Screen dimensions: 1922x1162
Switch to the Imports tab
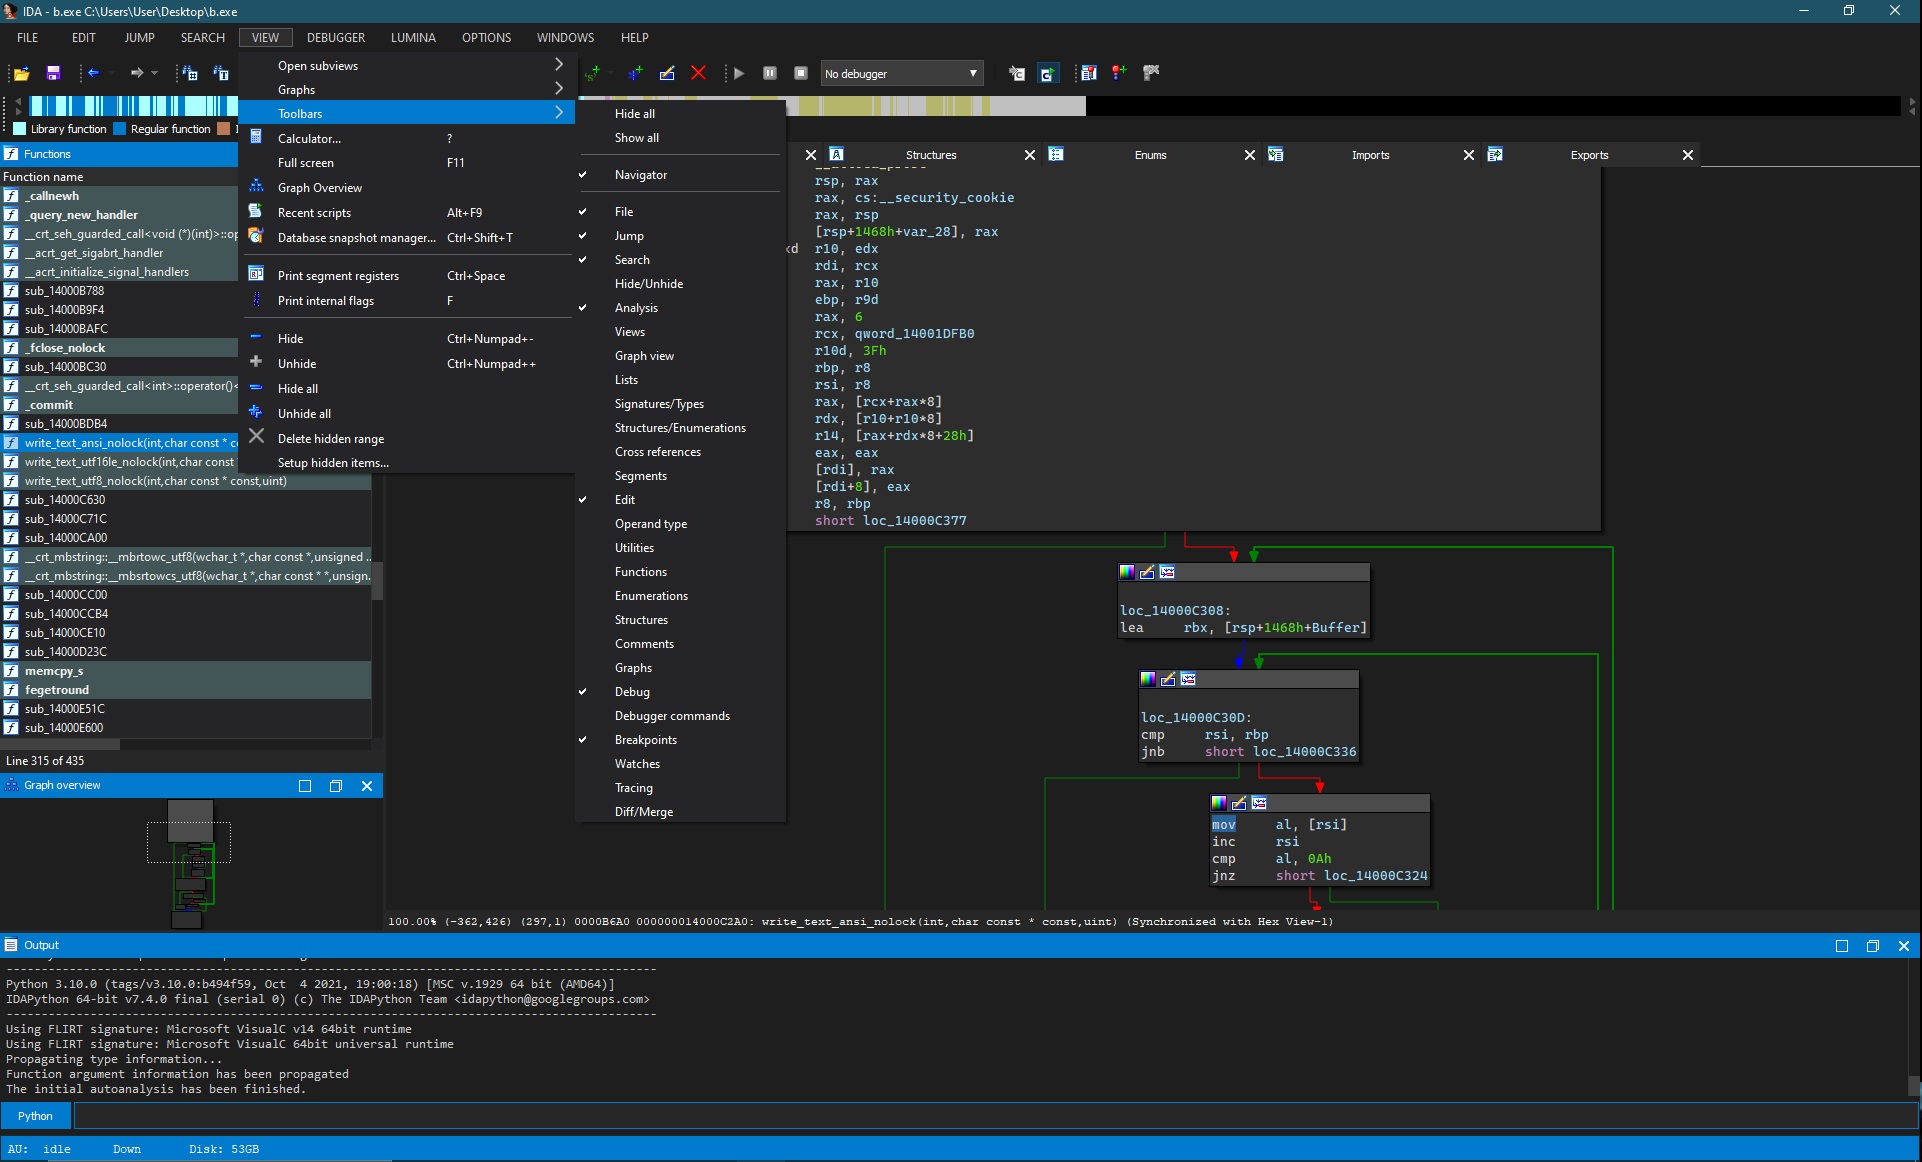coord(1370,155)
